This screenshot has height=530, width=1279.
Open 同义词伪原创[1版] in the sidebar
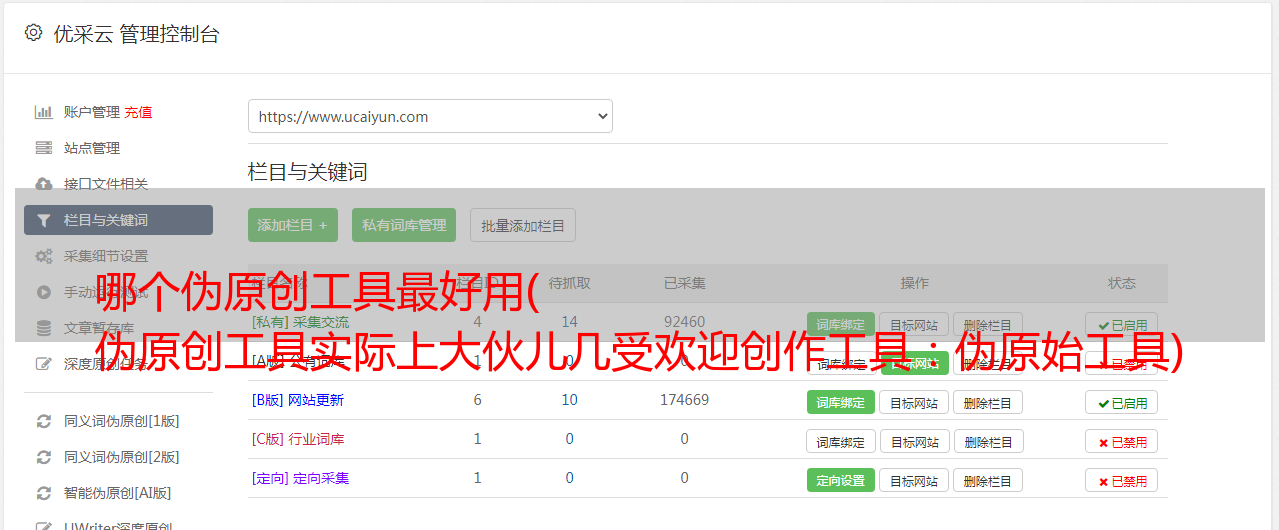tap(122, 421)
